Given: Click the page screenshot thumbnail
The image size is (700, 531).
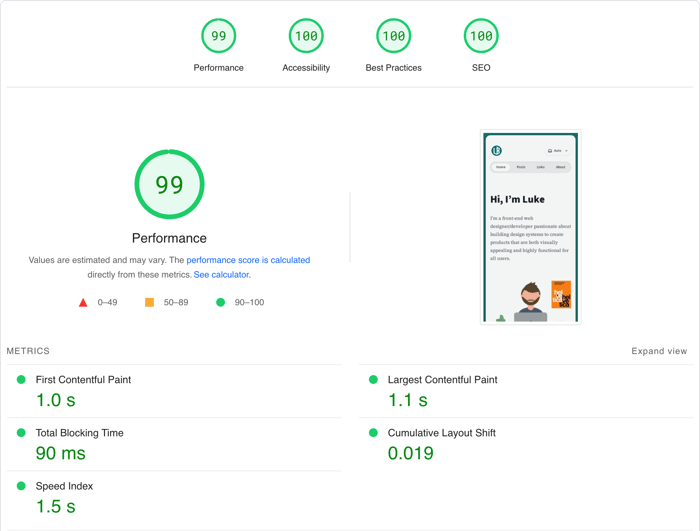Looking at the screenshot, I should (530, 227).
